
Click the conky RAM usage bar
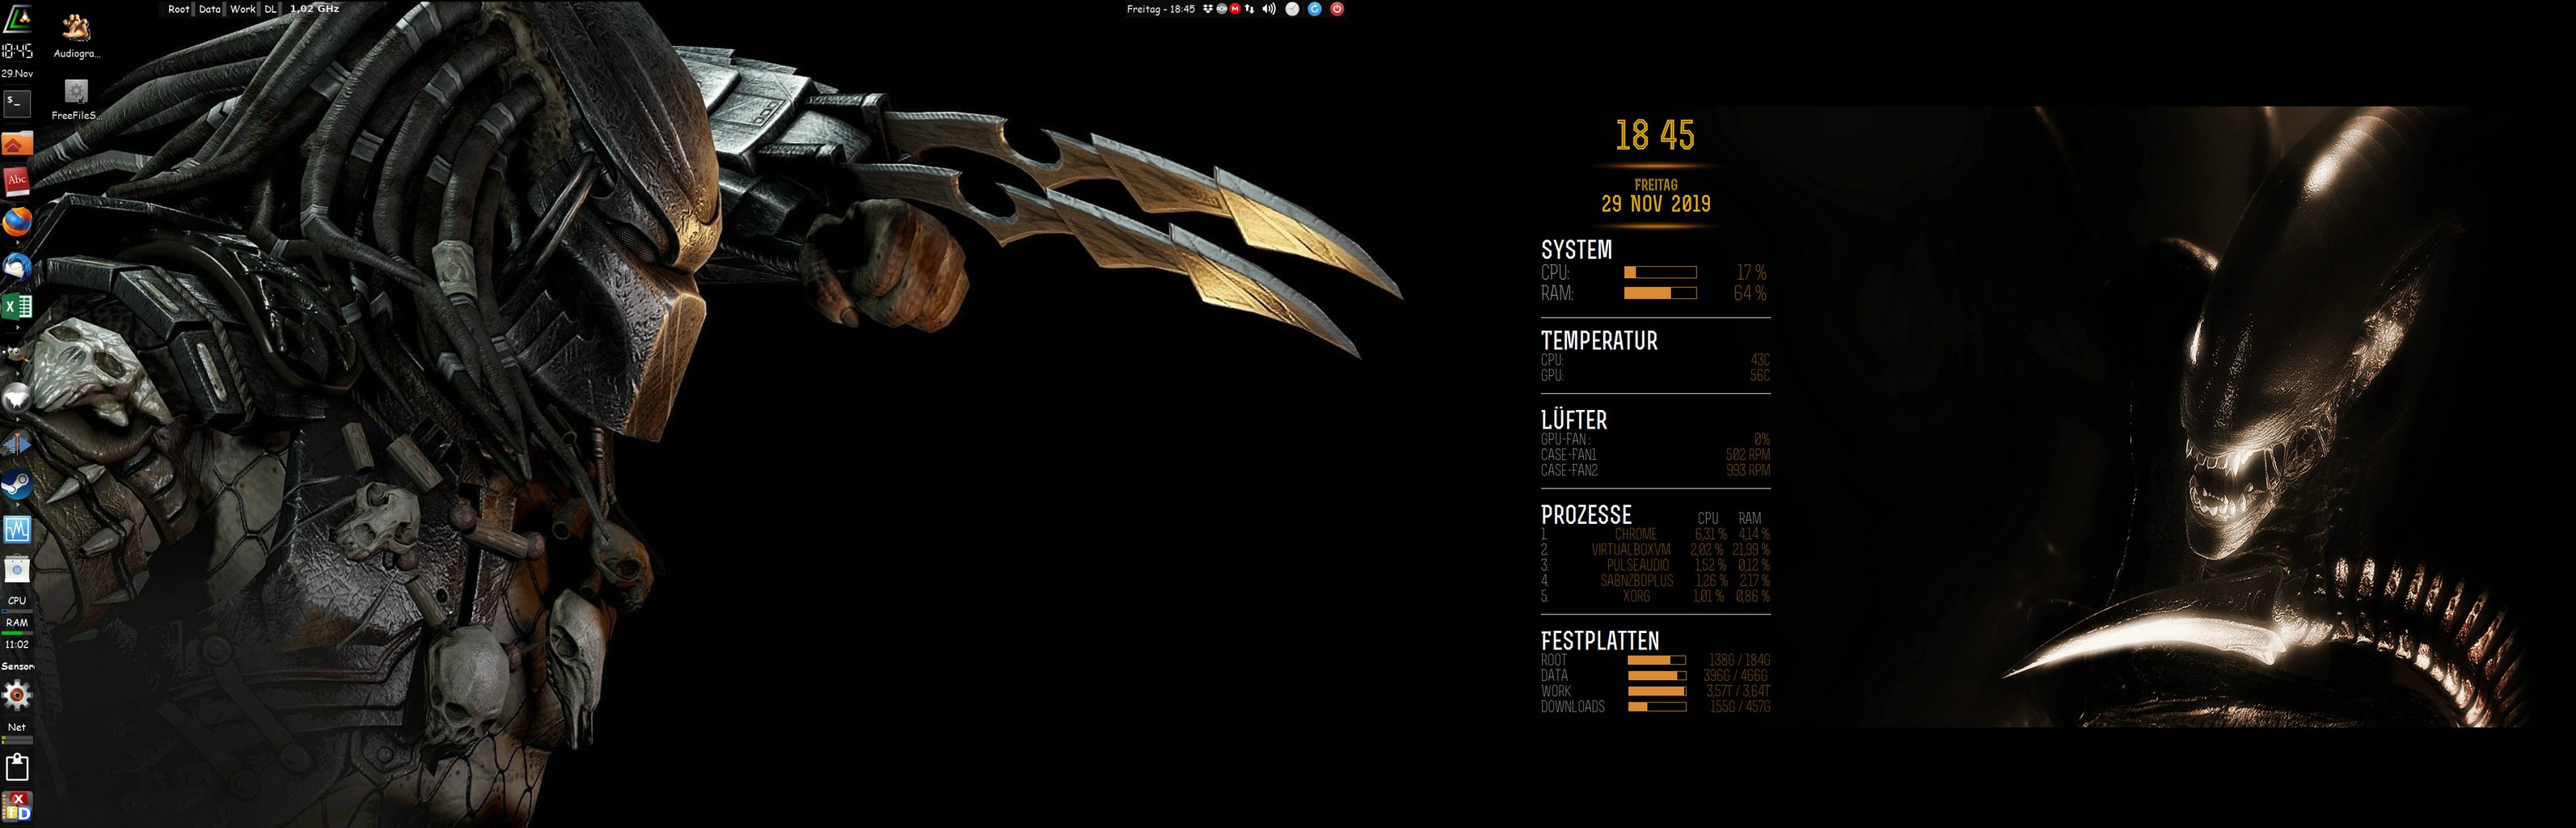1660,293
